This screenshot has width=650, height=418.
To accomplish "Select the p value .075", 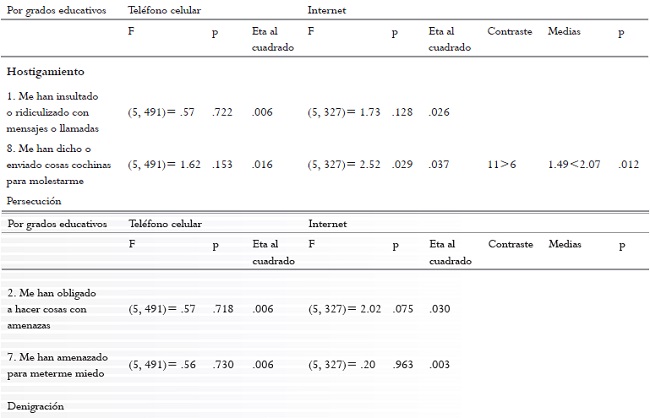I will (402, 310).
